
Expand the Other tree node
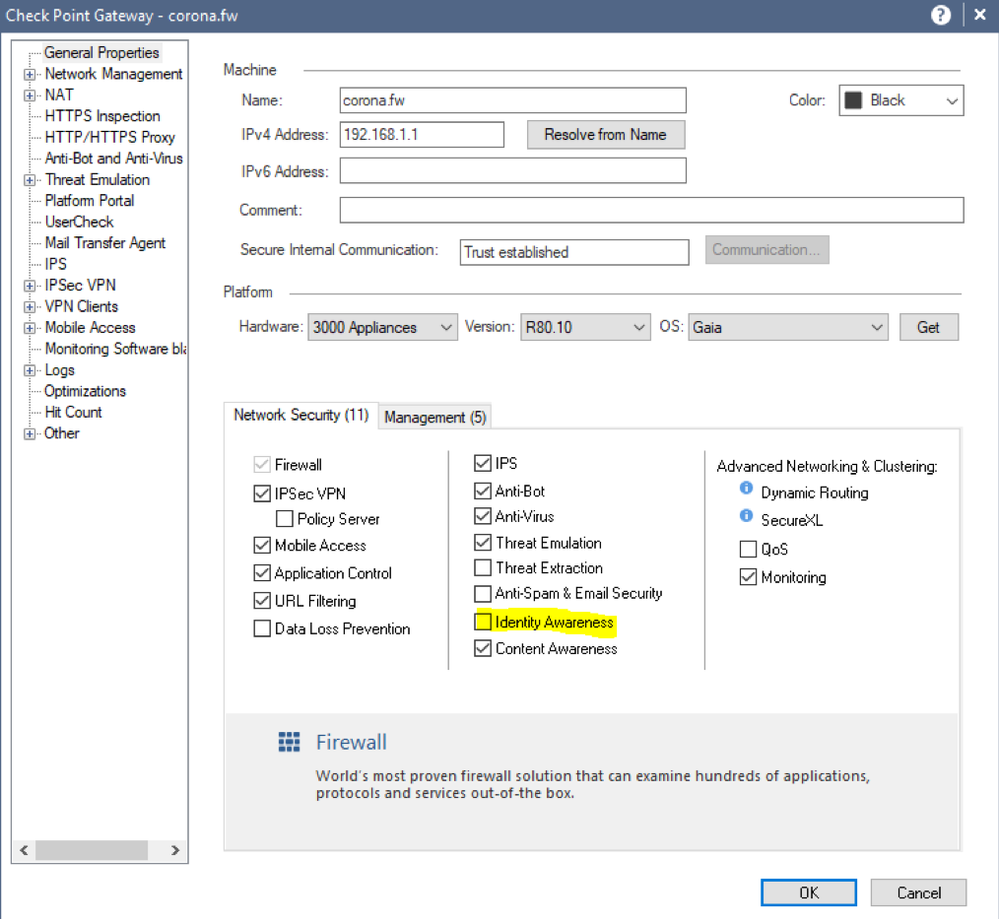click(29, 434)
